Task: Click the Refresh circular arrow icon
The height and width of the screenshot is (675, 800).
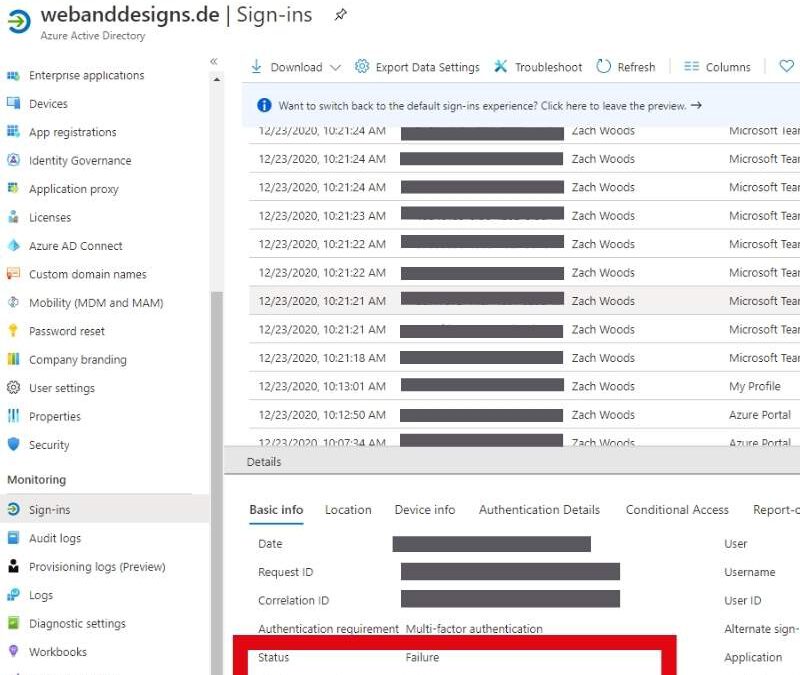Action: click(x=603, y=66)
